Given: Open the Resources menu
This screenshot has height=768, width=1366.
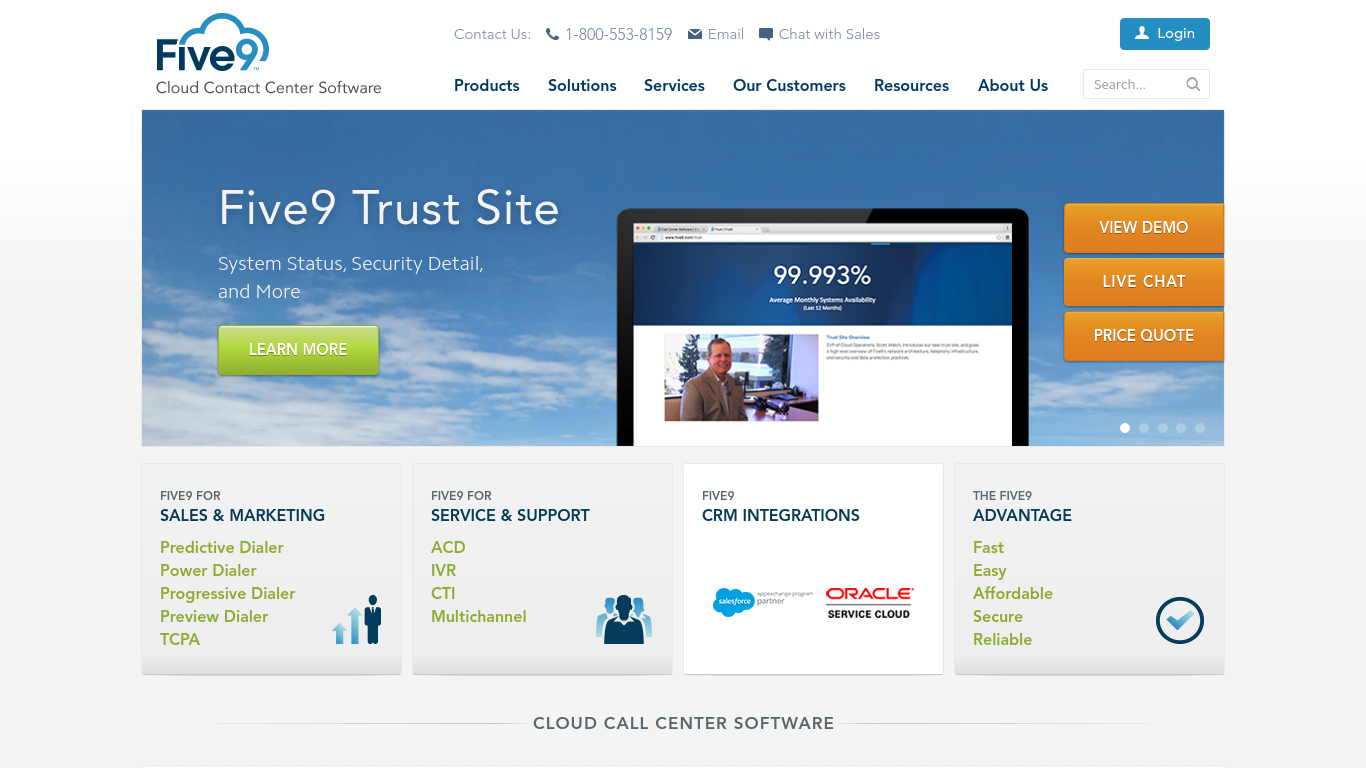Looking at the screenshot, I should (911, 86).
